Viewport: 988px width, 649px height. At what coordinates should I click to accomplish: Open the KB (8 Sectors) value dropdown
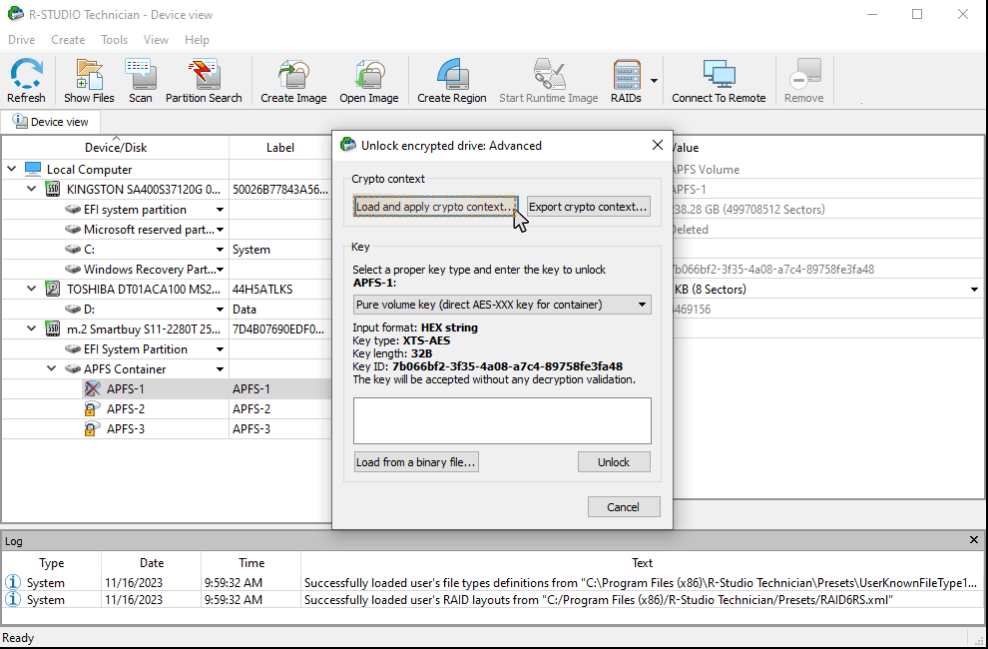click(975, 290)
